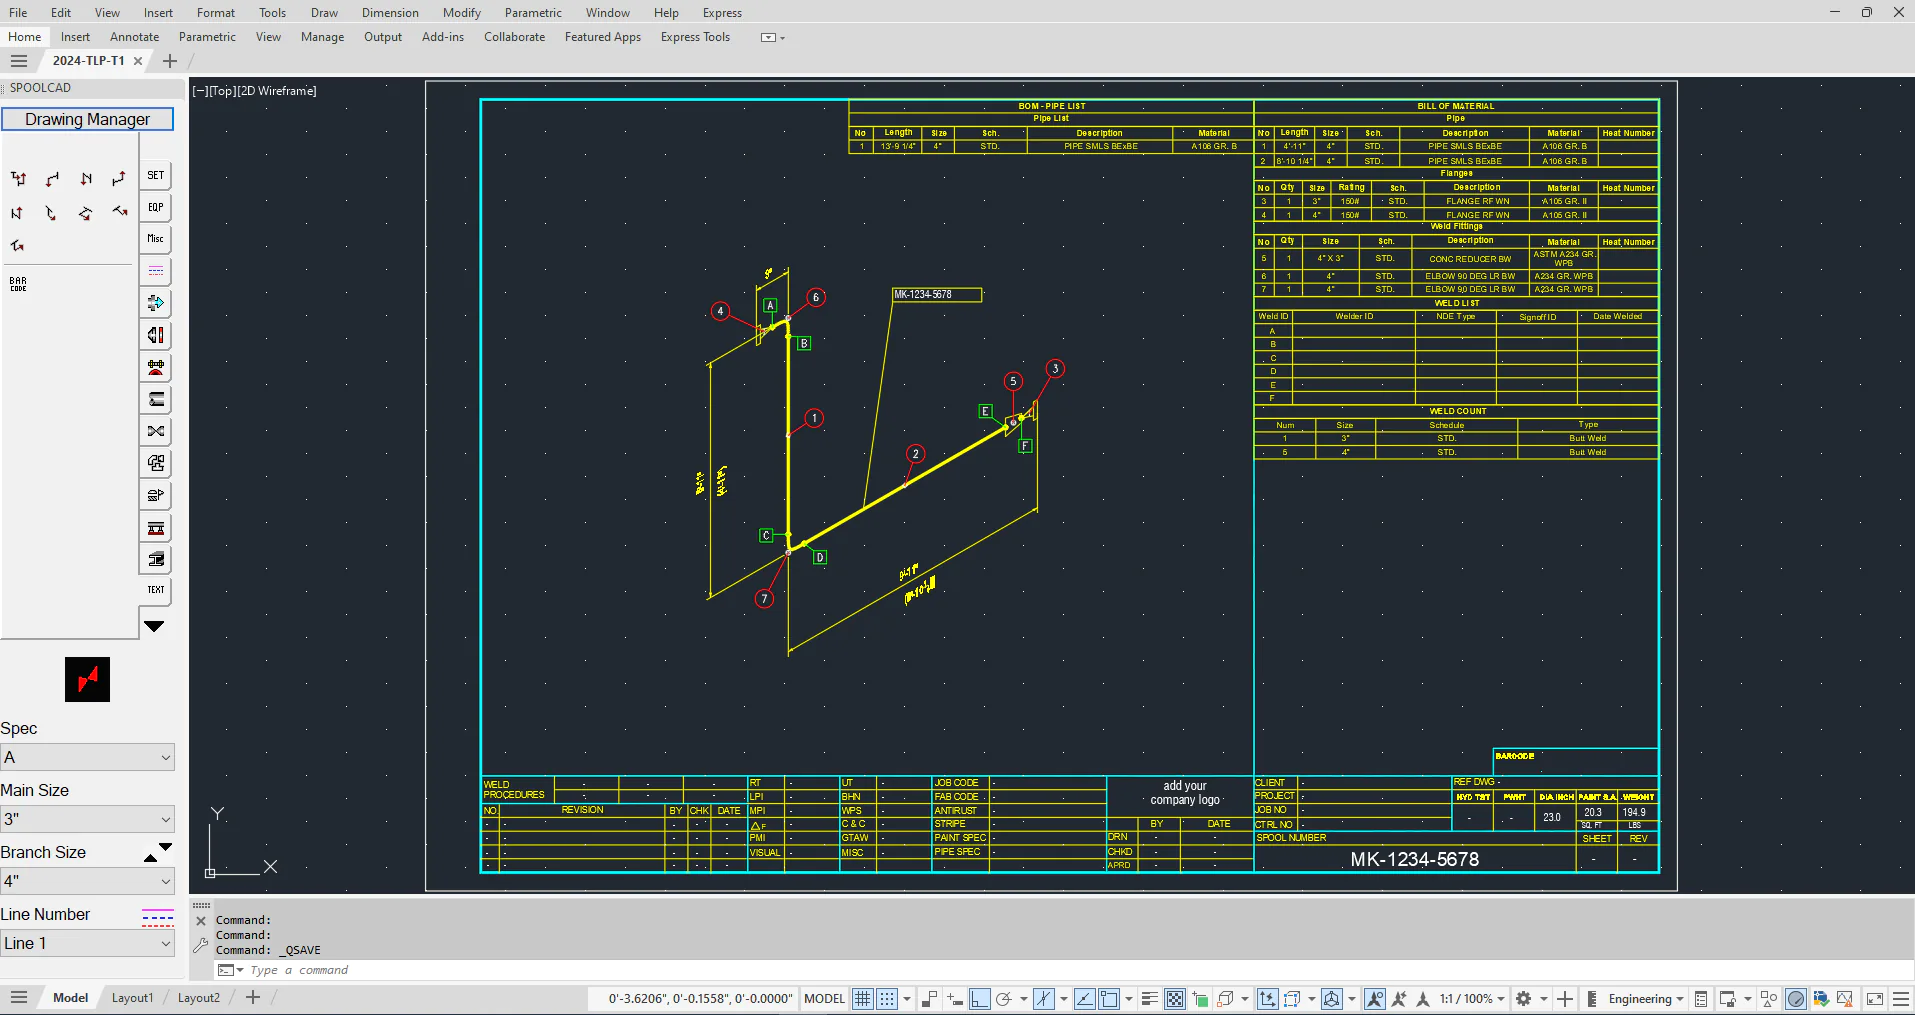The width and height of the screenshot is (1915, 1015).
Task: Pick third routing icon in second row
Action: click(85, 213)
